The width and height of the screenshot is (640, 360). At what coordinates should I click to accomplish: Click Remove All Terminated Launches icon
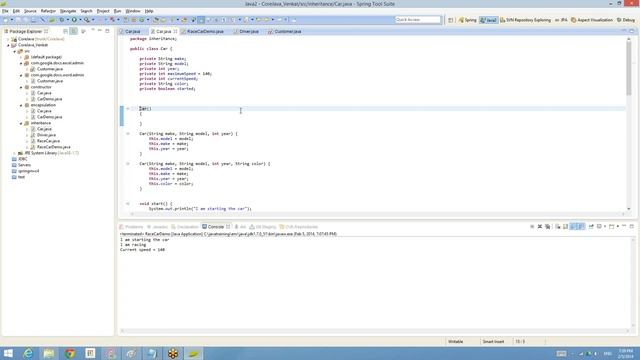[x=547, y=227]
